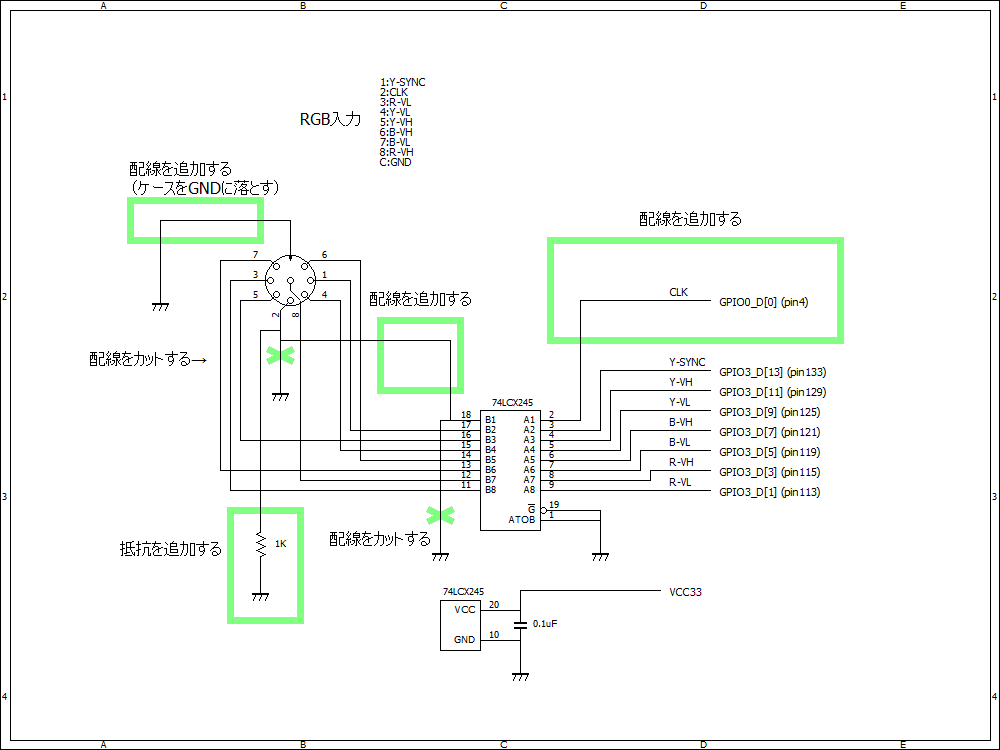Viewport: 1000px width, 750px height.
Task: Select the GPIO0_D[0] (pin4) label
Action: click(x=763, y=302)
